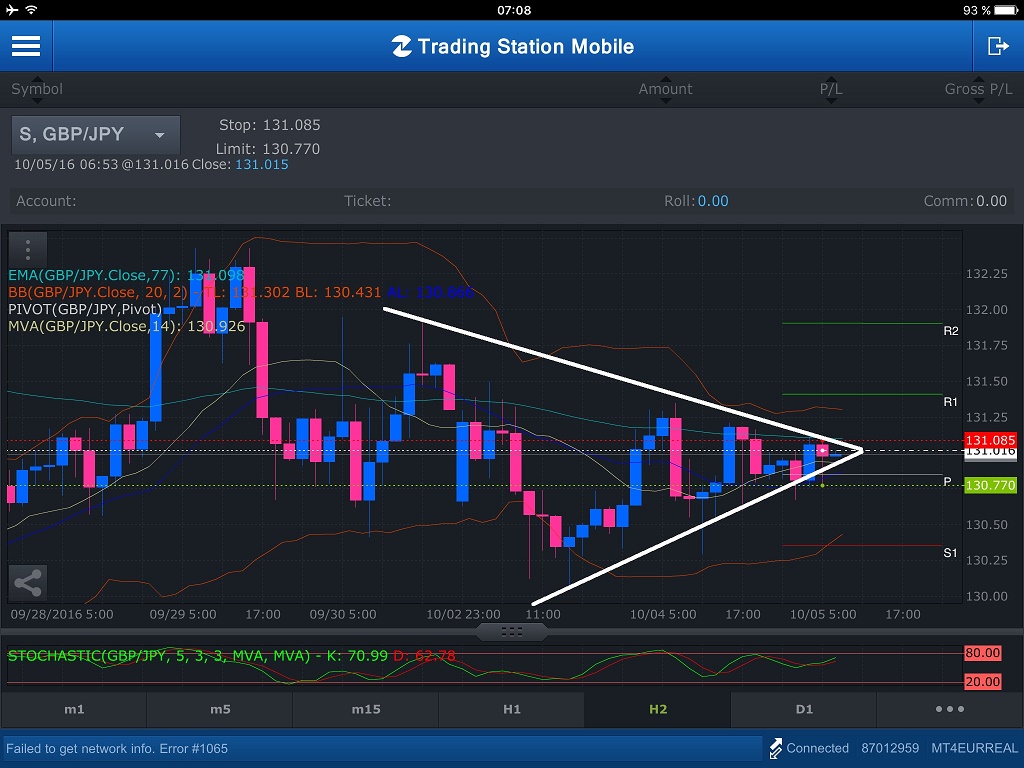This screenshot has height=768, width=1024.
Task: Tap the S1 pivot level label
Action: [x=950, y=553]
